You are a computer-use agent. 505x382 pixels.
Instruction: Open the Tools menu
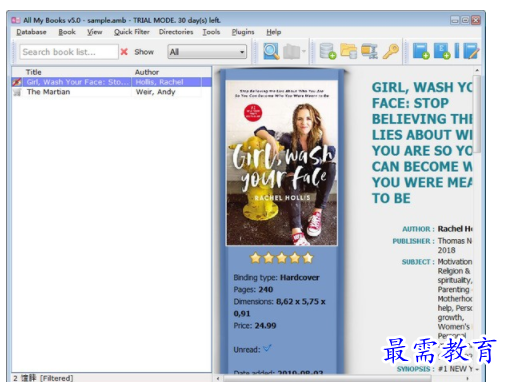[211, 32]
